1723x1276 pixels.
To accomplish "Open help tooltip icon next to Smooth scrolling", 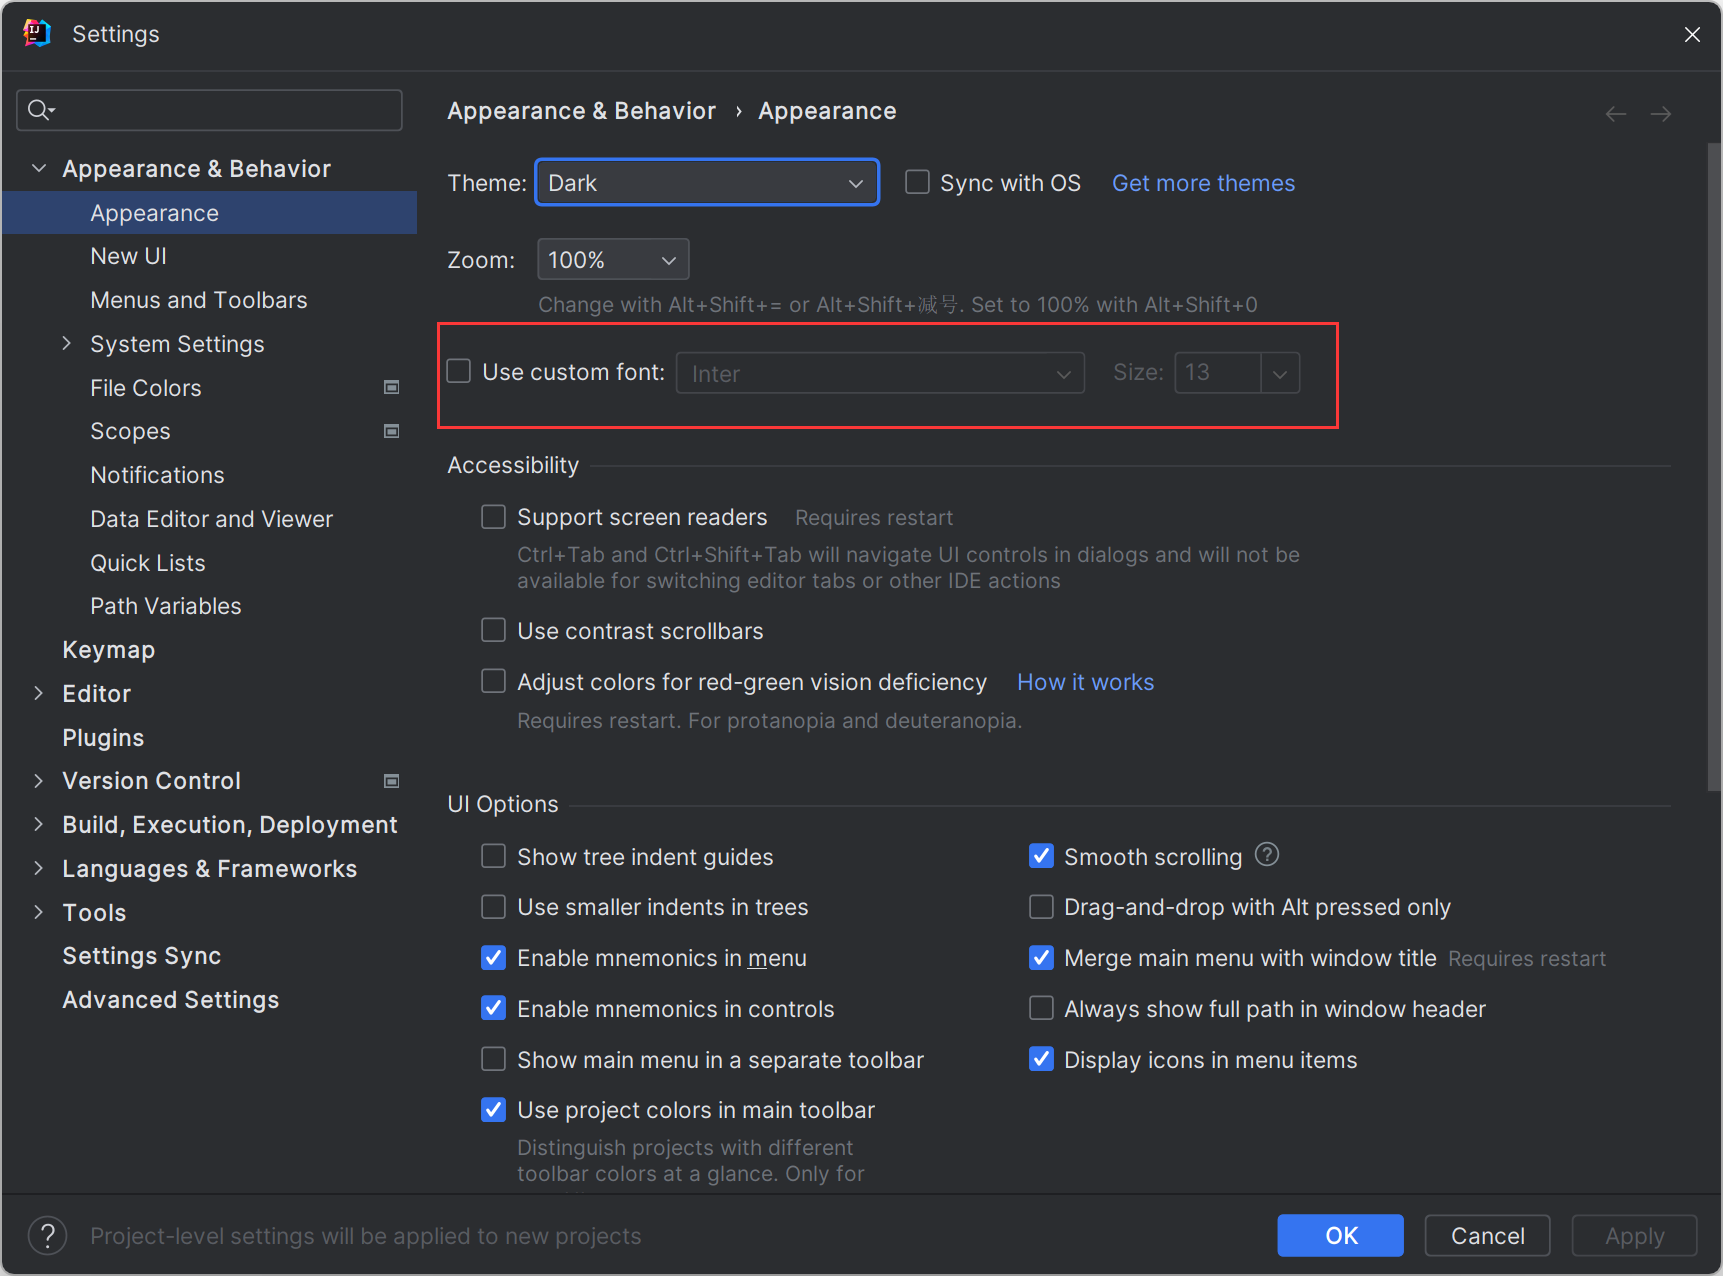I will coord(1267,855).
